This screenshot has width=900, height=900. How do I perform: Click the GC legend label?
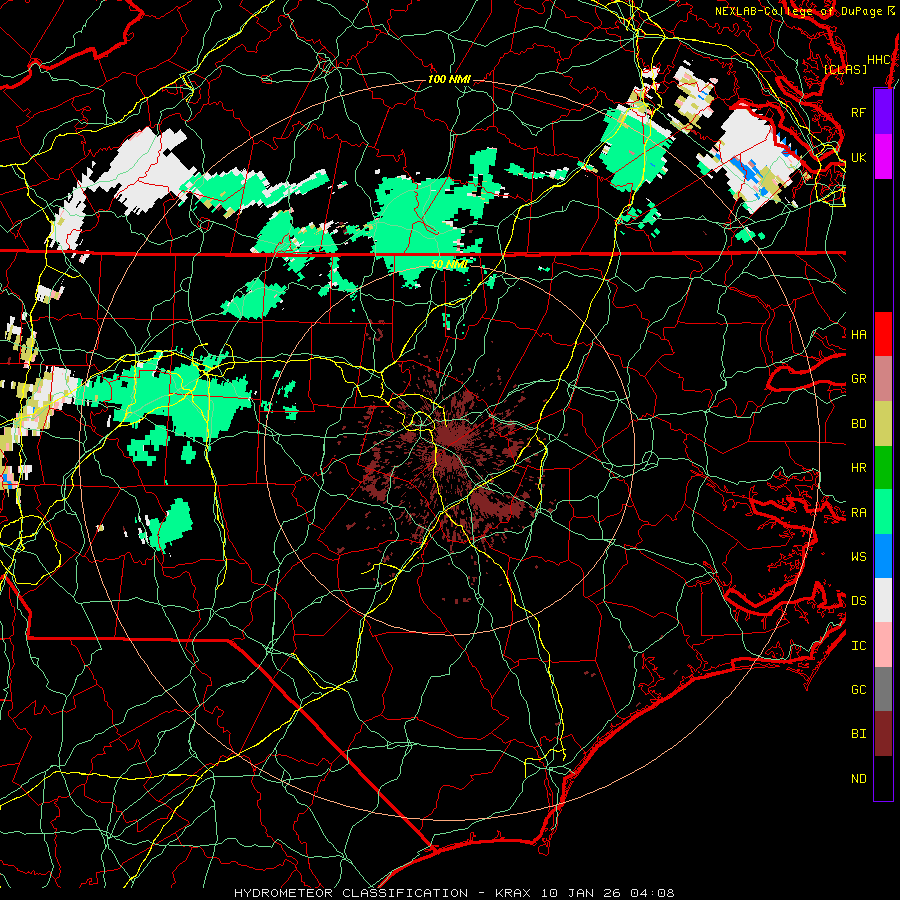[x=858, y=690]
